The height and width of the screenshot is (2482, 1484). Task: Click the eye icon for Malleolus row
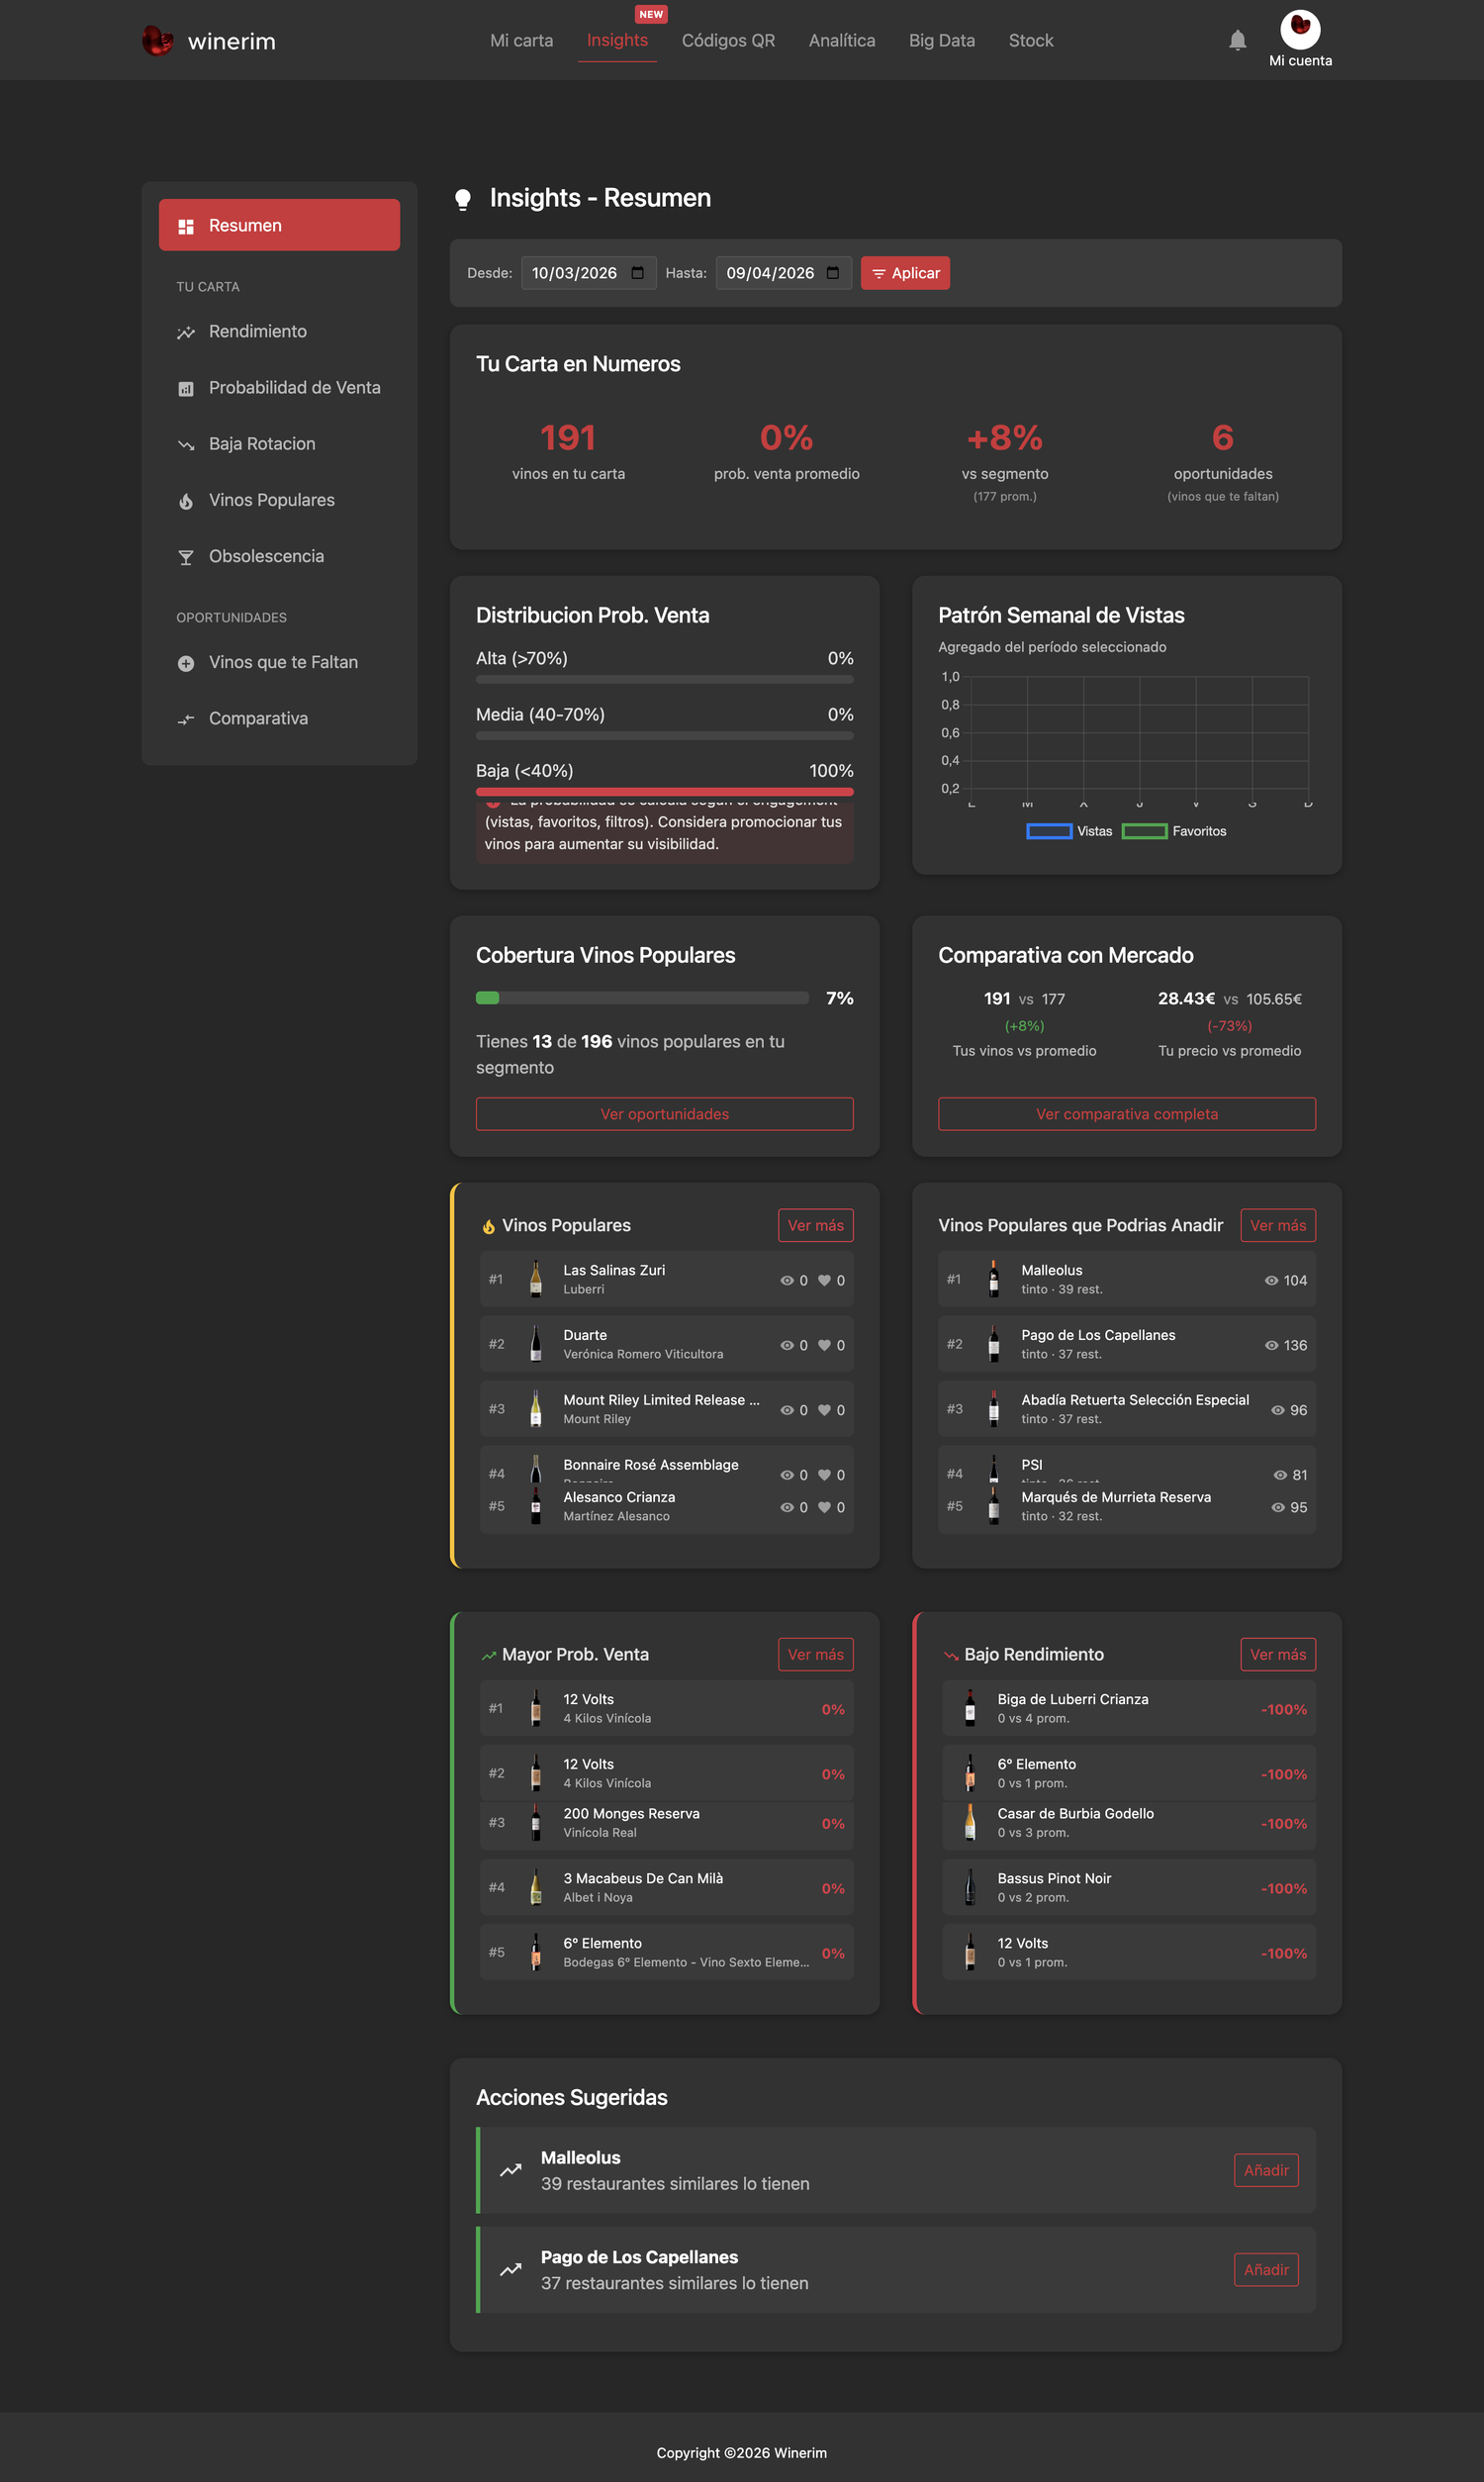coord(1271,1280)
